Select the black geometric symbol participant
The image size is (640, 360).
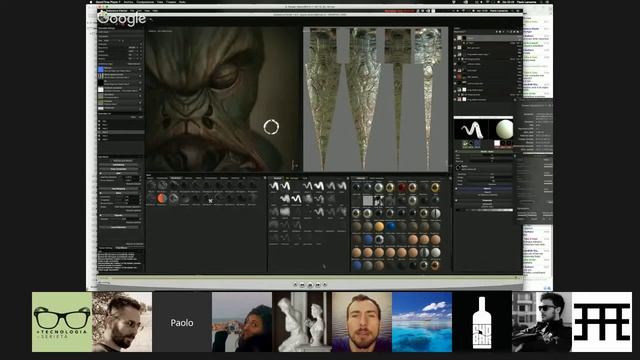tap(602, 322)
